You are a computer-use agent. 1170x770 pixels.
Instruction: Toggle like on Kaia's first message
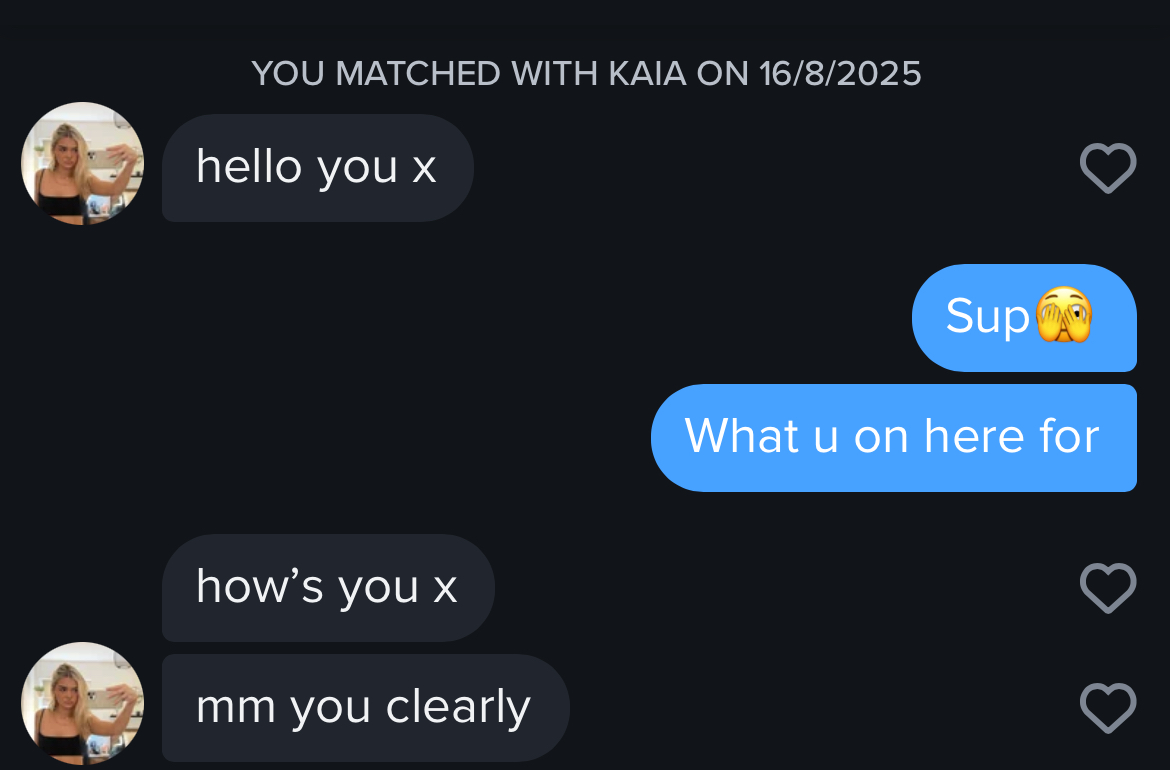click(x=1108, y=168)
